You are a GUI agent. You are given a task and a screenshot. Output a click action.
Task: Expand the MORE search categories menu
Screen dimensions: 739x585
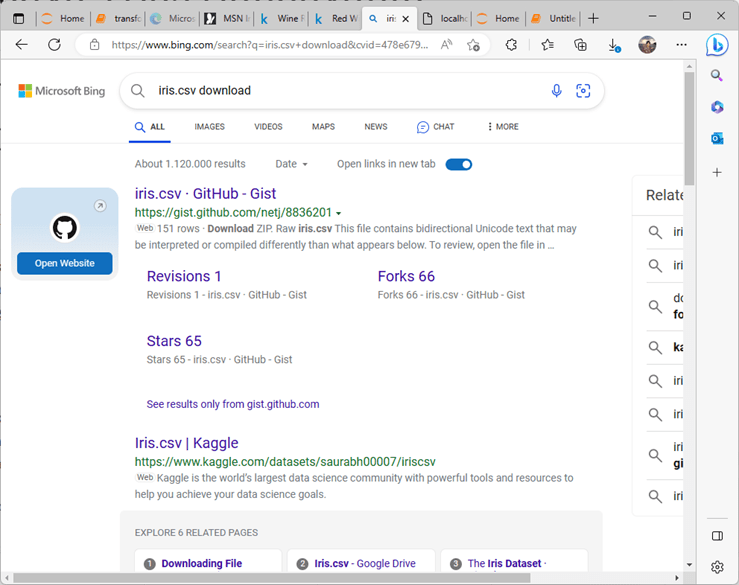pyautogui.click(x=503, y=127)
